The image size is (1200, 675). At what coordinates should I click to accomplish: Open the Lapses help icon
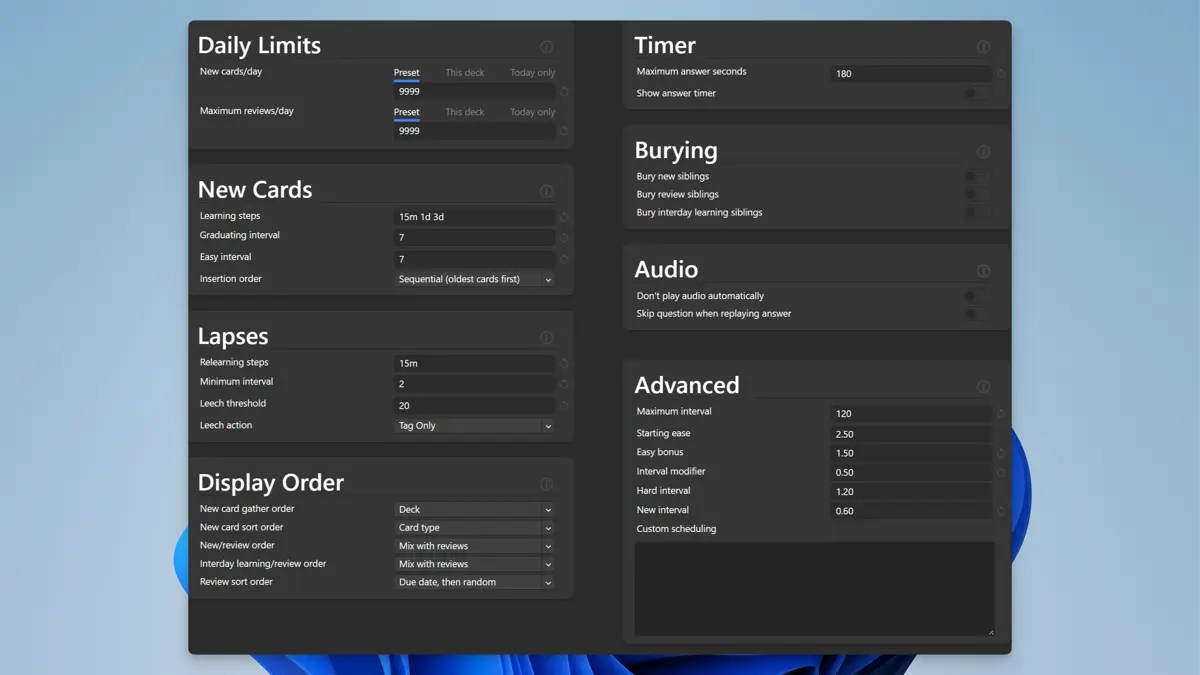pyautogui.click(x=546, y=337)
